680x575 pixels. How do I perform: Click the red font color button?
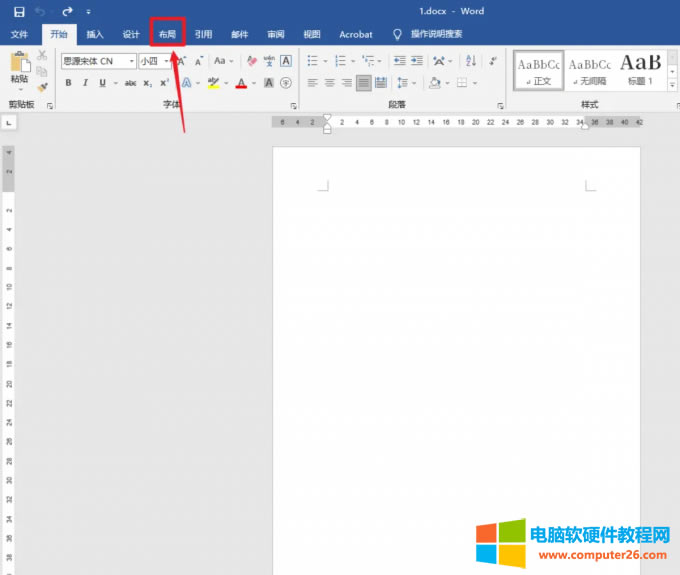241,83
